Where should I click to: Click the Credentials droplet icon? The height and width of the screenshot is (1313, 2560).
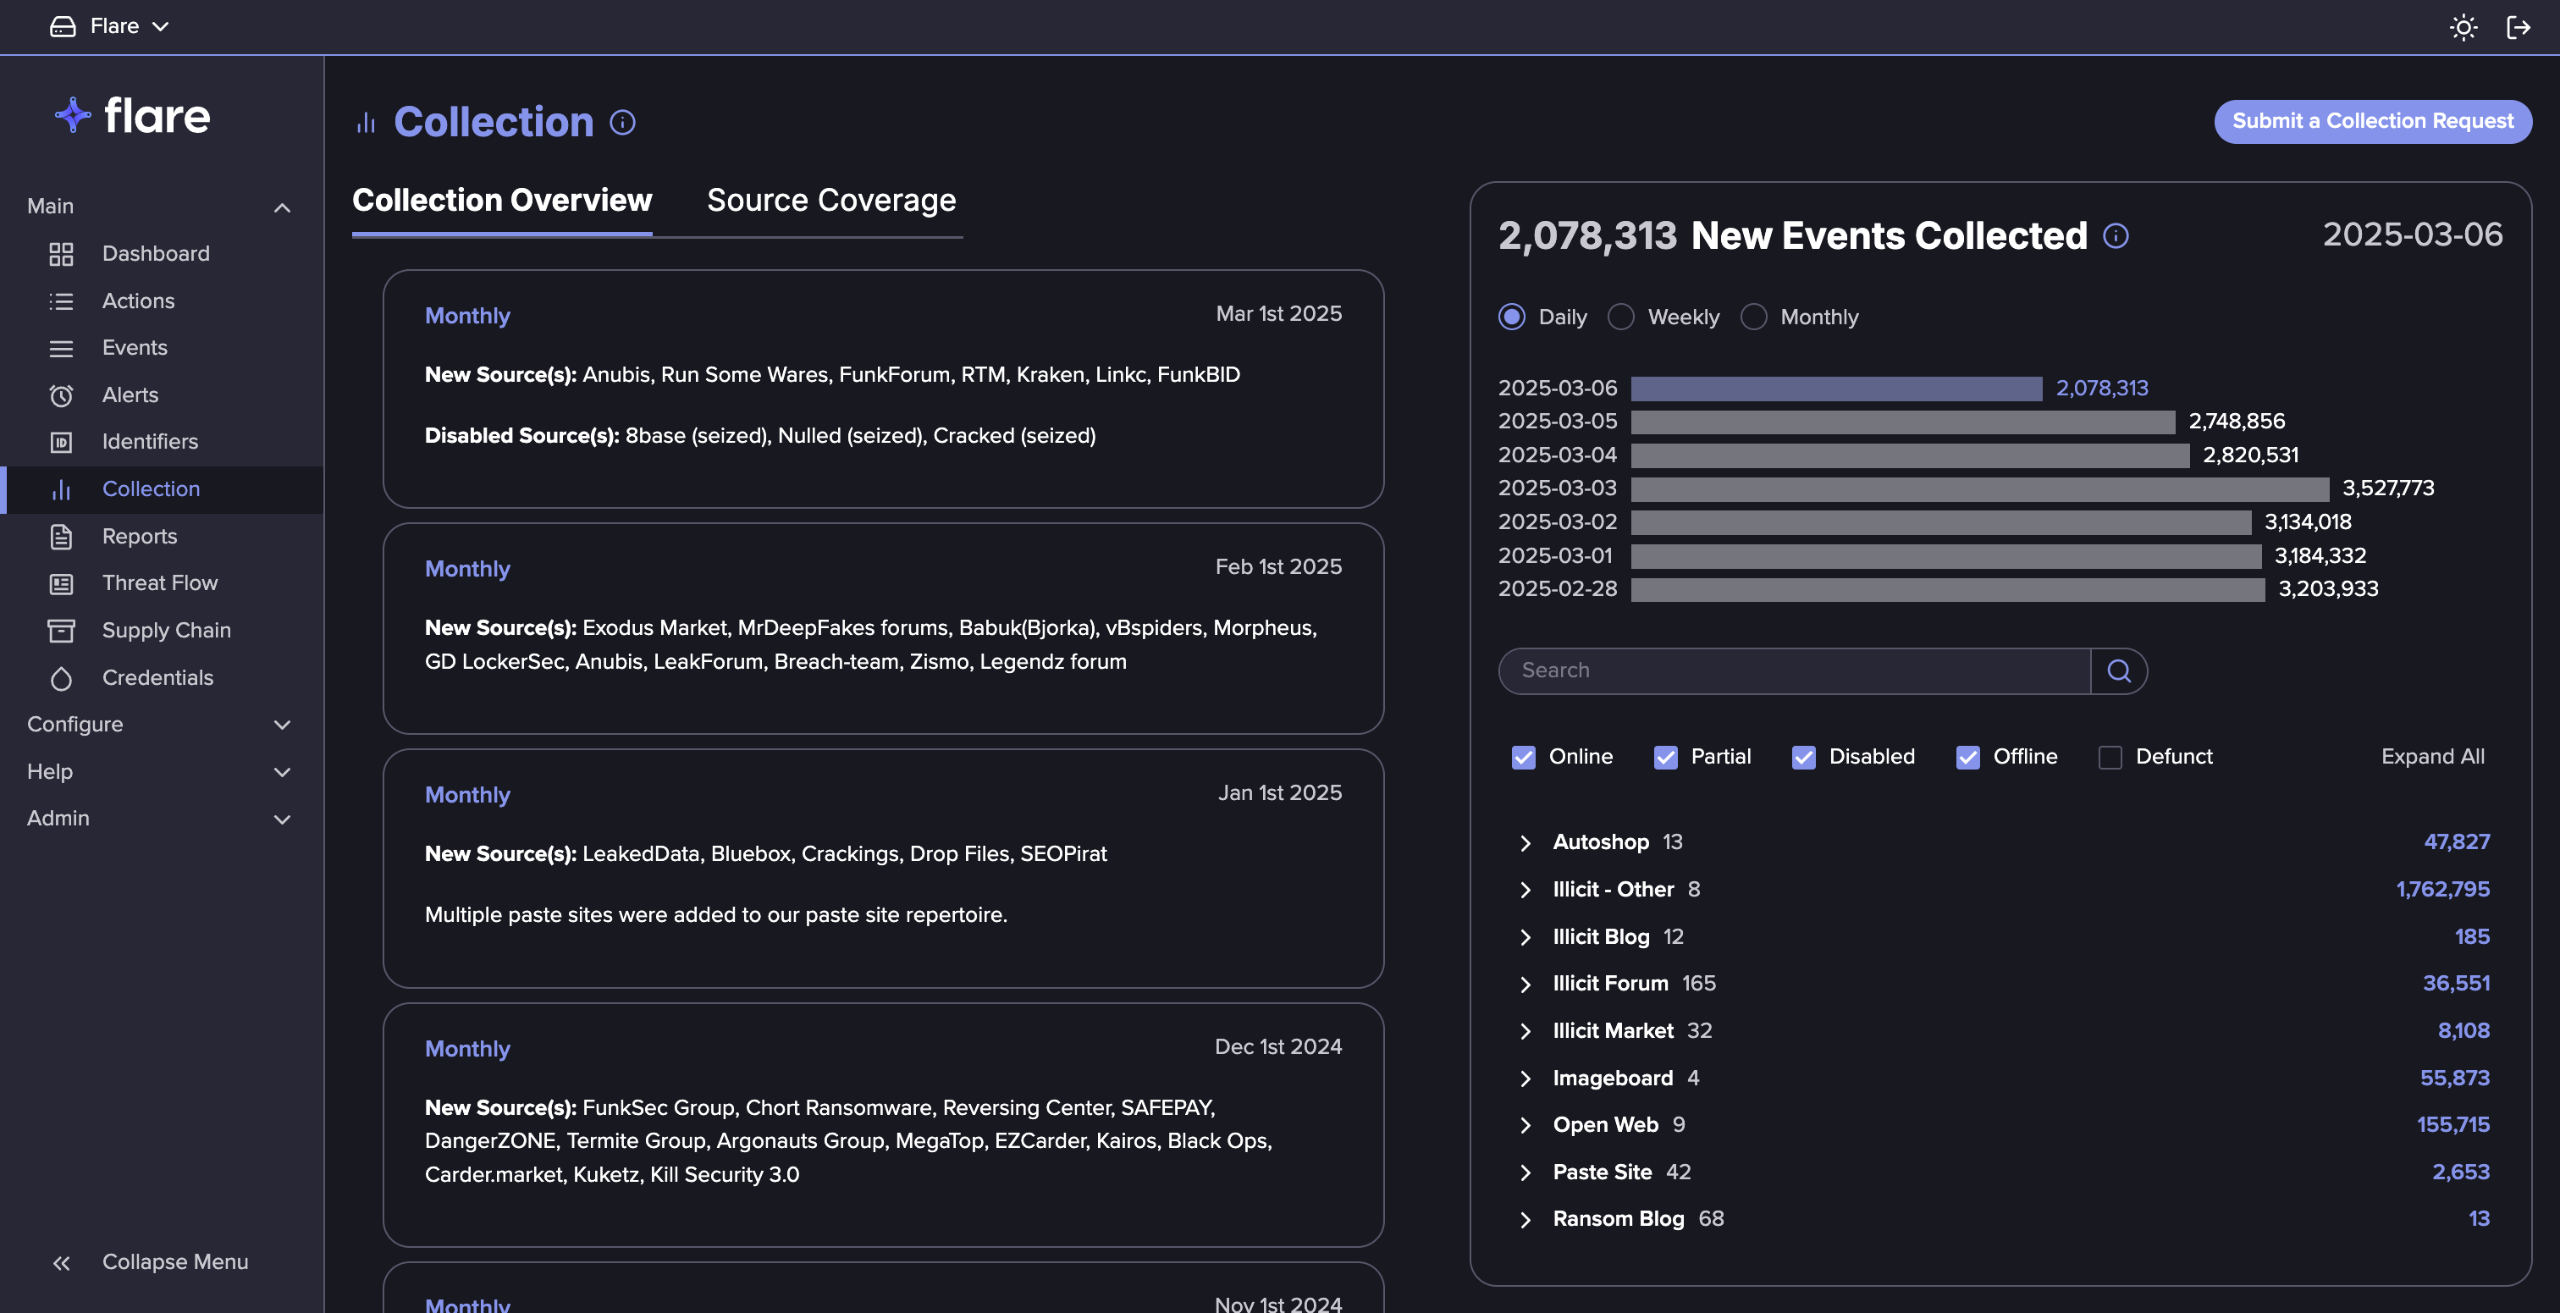pyautogui.click(x=61, y=678)
